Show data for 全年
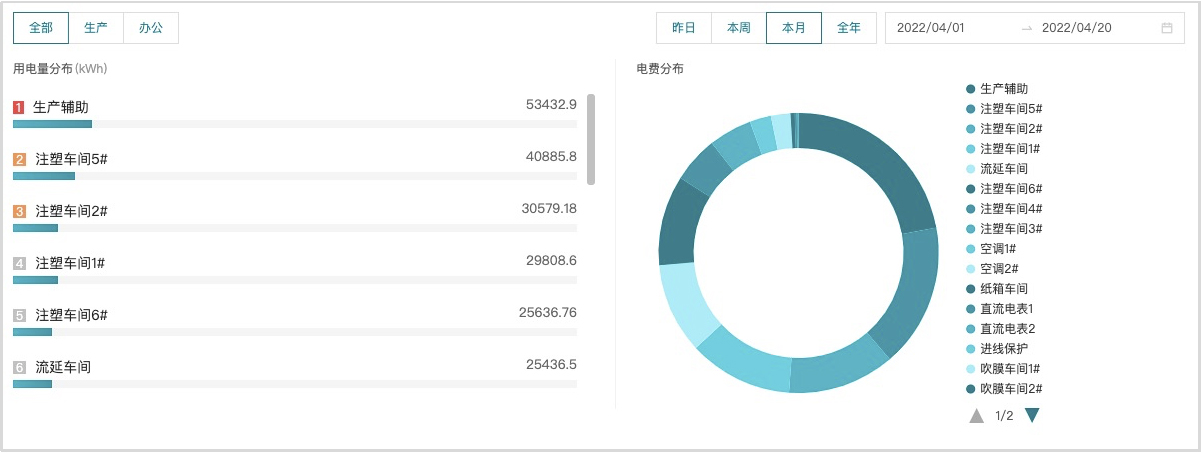 tap(848, 28)
